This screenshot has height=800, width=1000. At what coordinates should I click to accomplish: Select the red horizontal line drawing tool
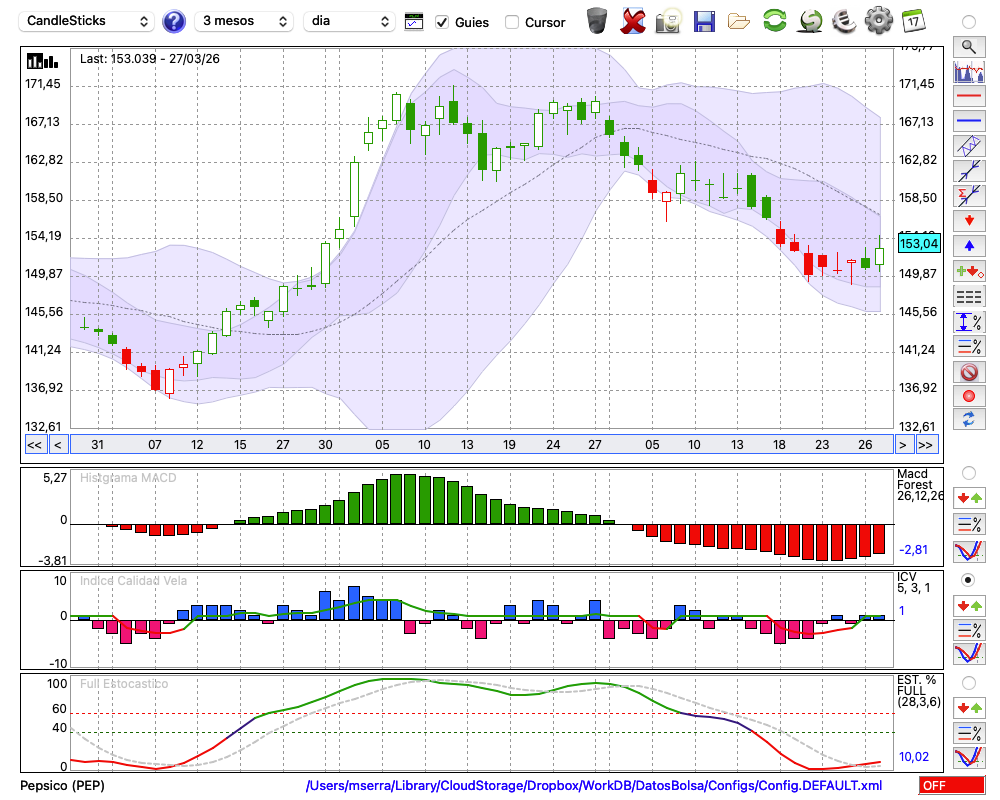click(x=968, y=96)
